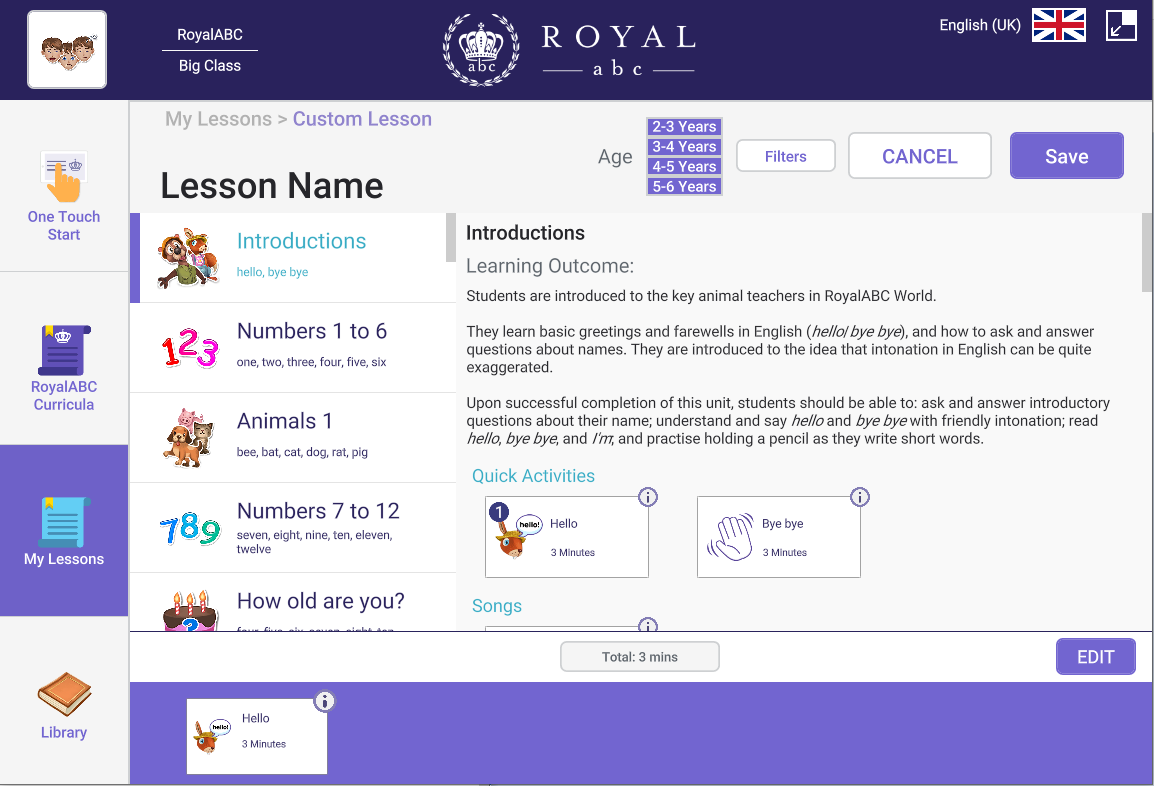Open the Filters options
The width and height of the screenshot is (1154, 786).
(x=785, y=156)
